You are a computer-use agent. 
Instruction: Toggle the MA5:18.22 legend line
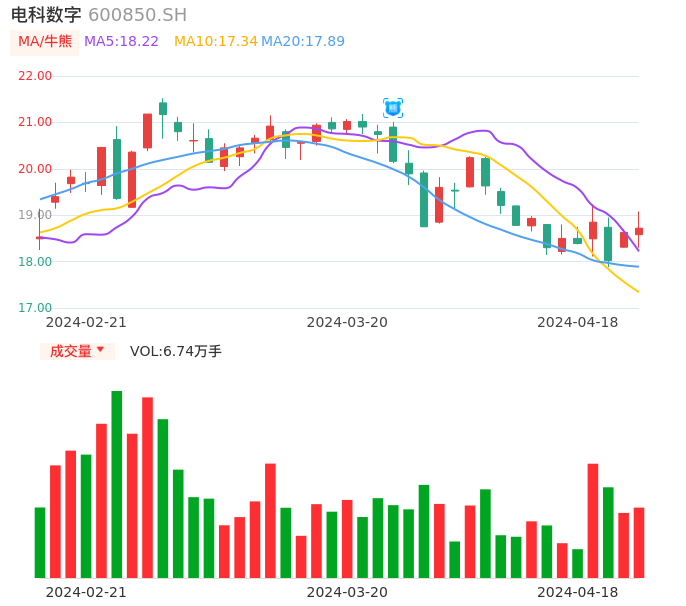point(121,42)
